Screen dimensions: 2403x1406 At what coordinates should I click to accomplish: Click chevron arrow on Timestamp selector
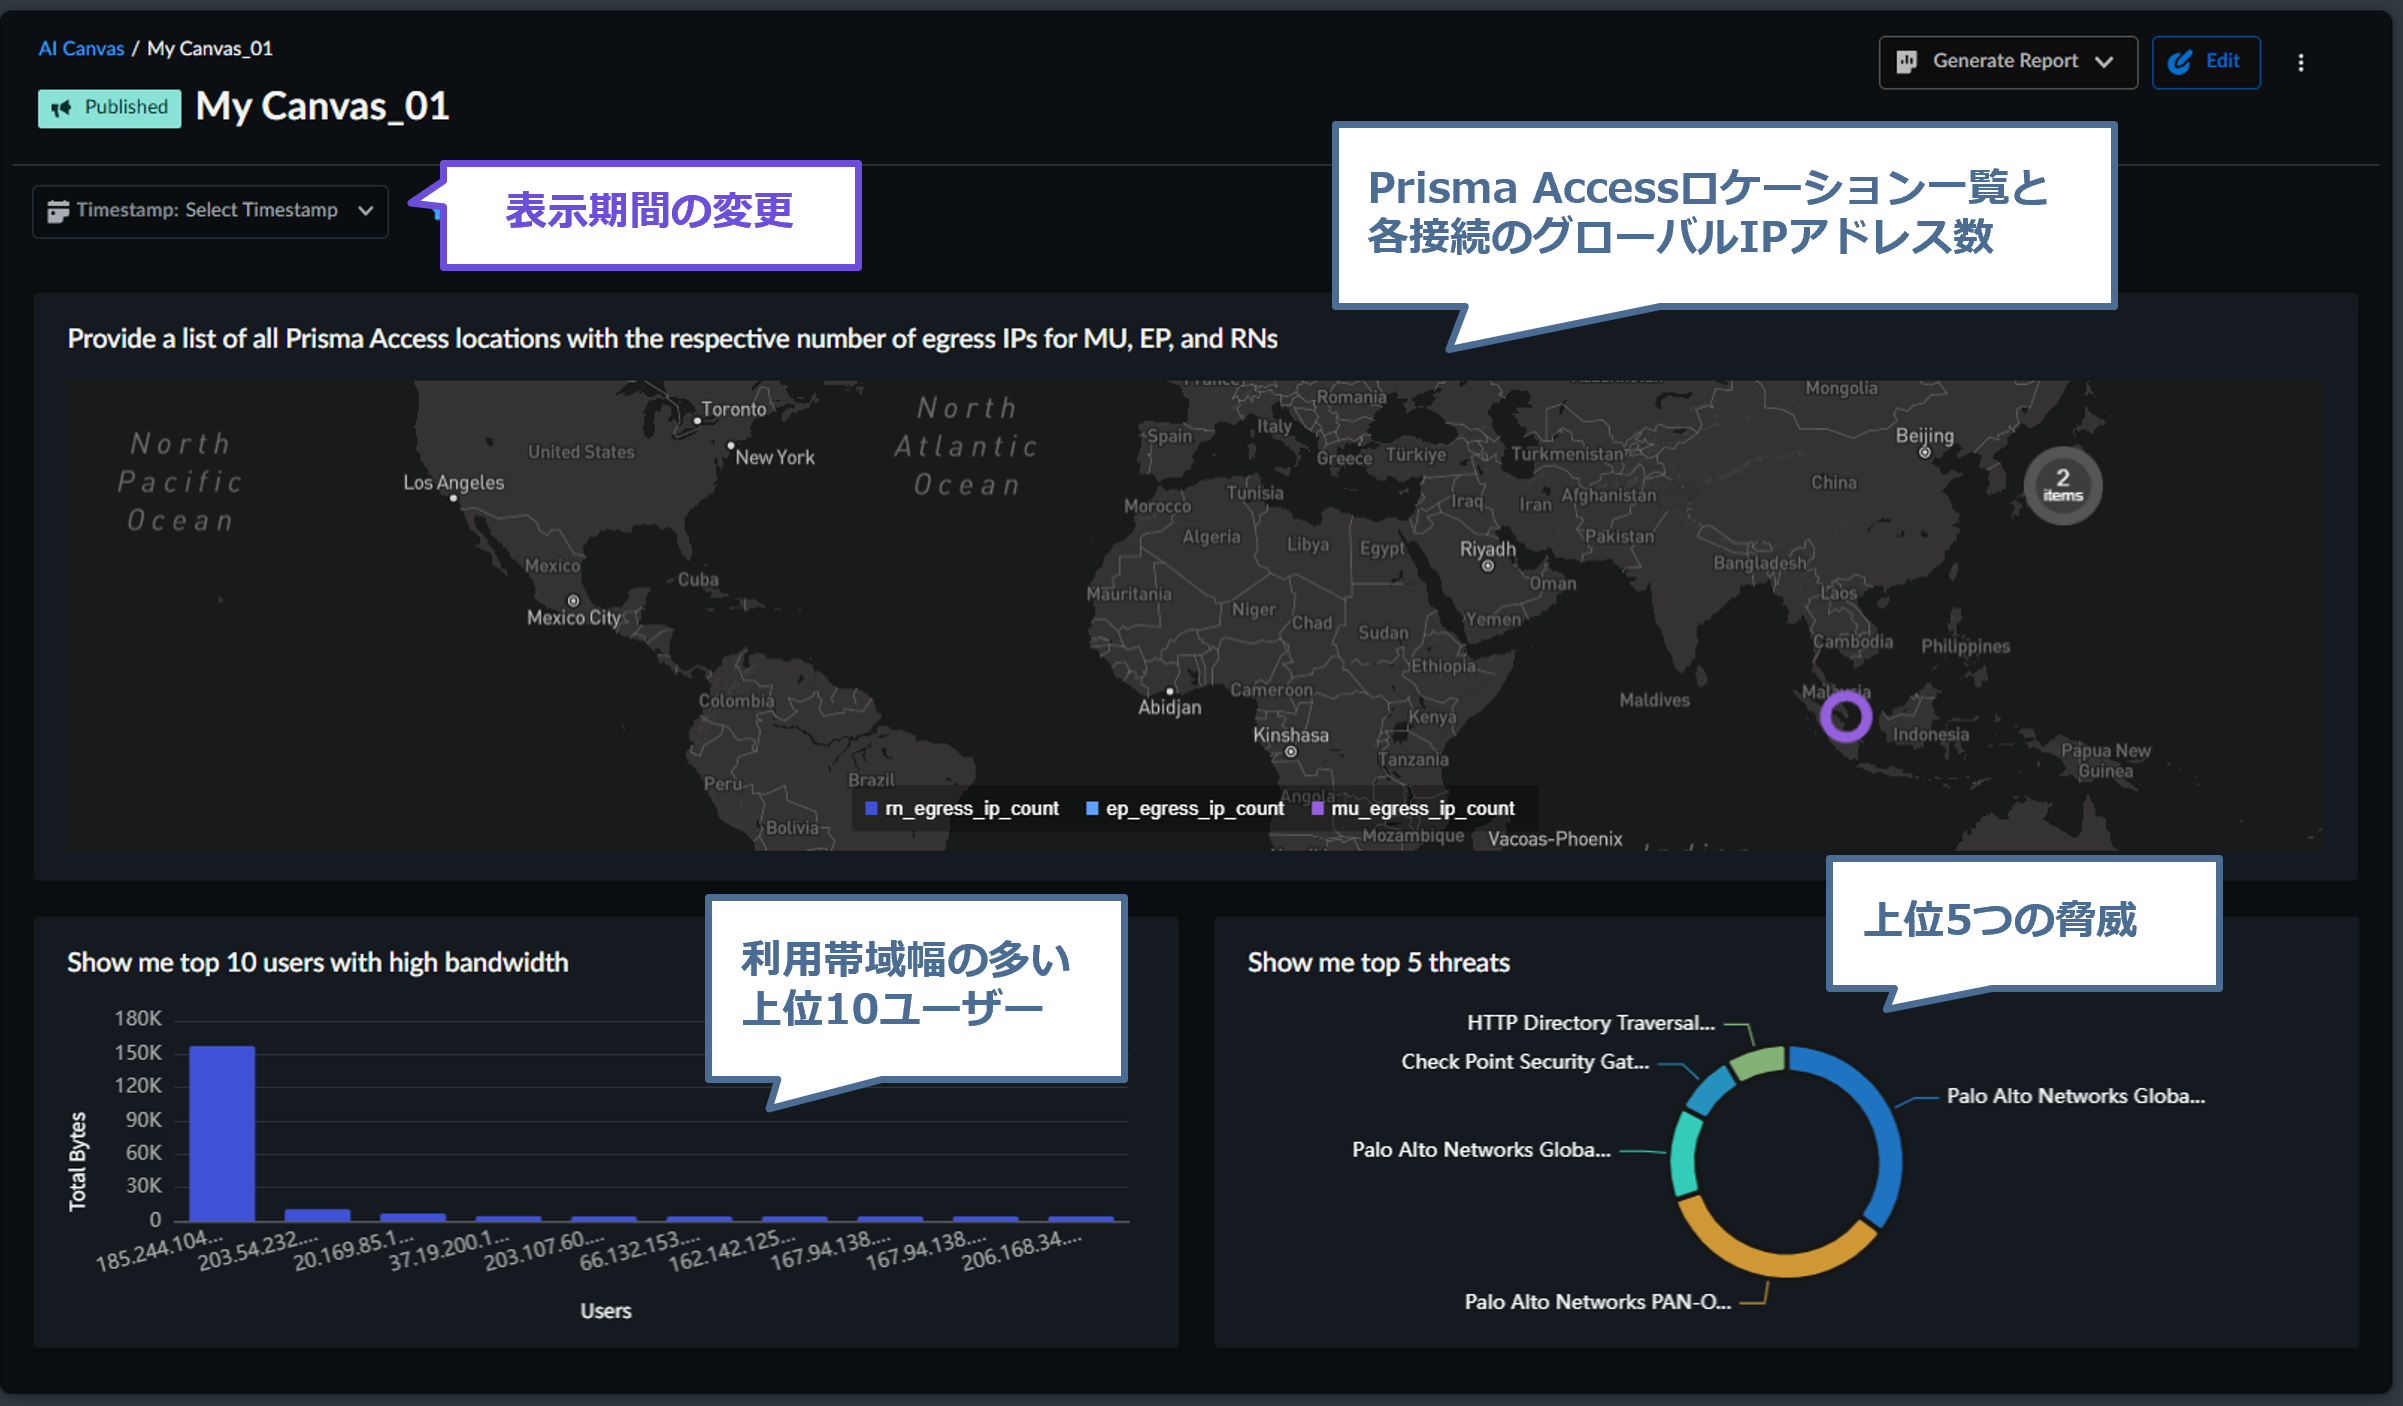[x=366, y=211]
